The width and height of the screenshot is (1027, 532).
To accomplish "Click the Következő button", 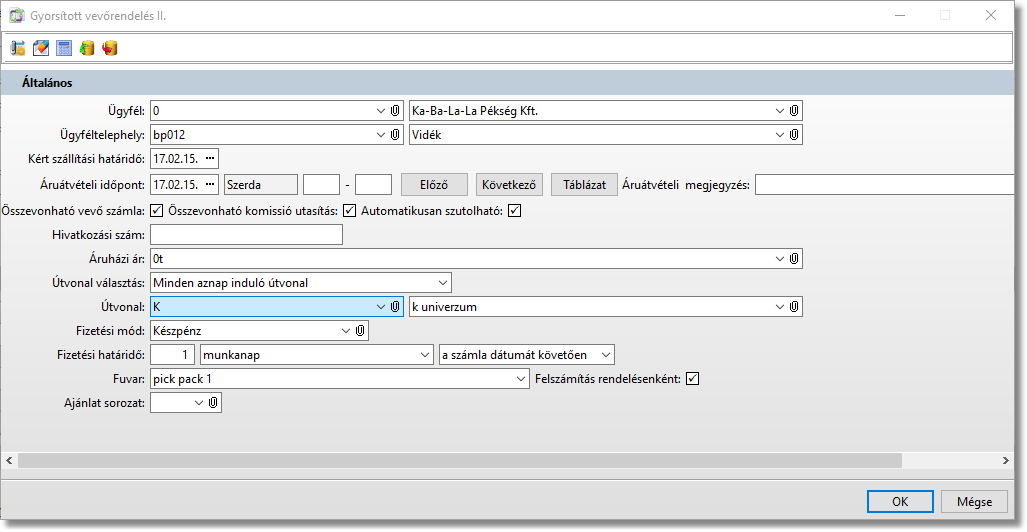I will [x=508, y=185].
